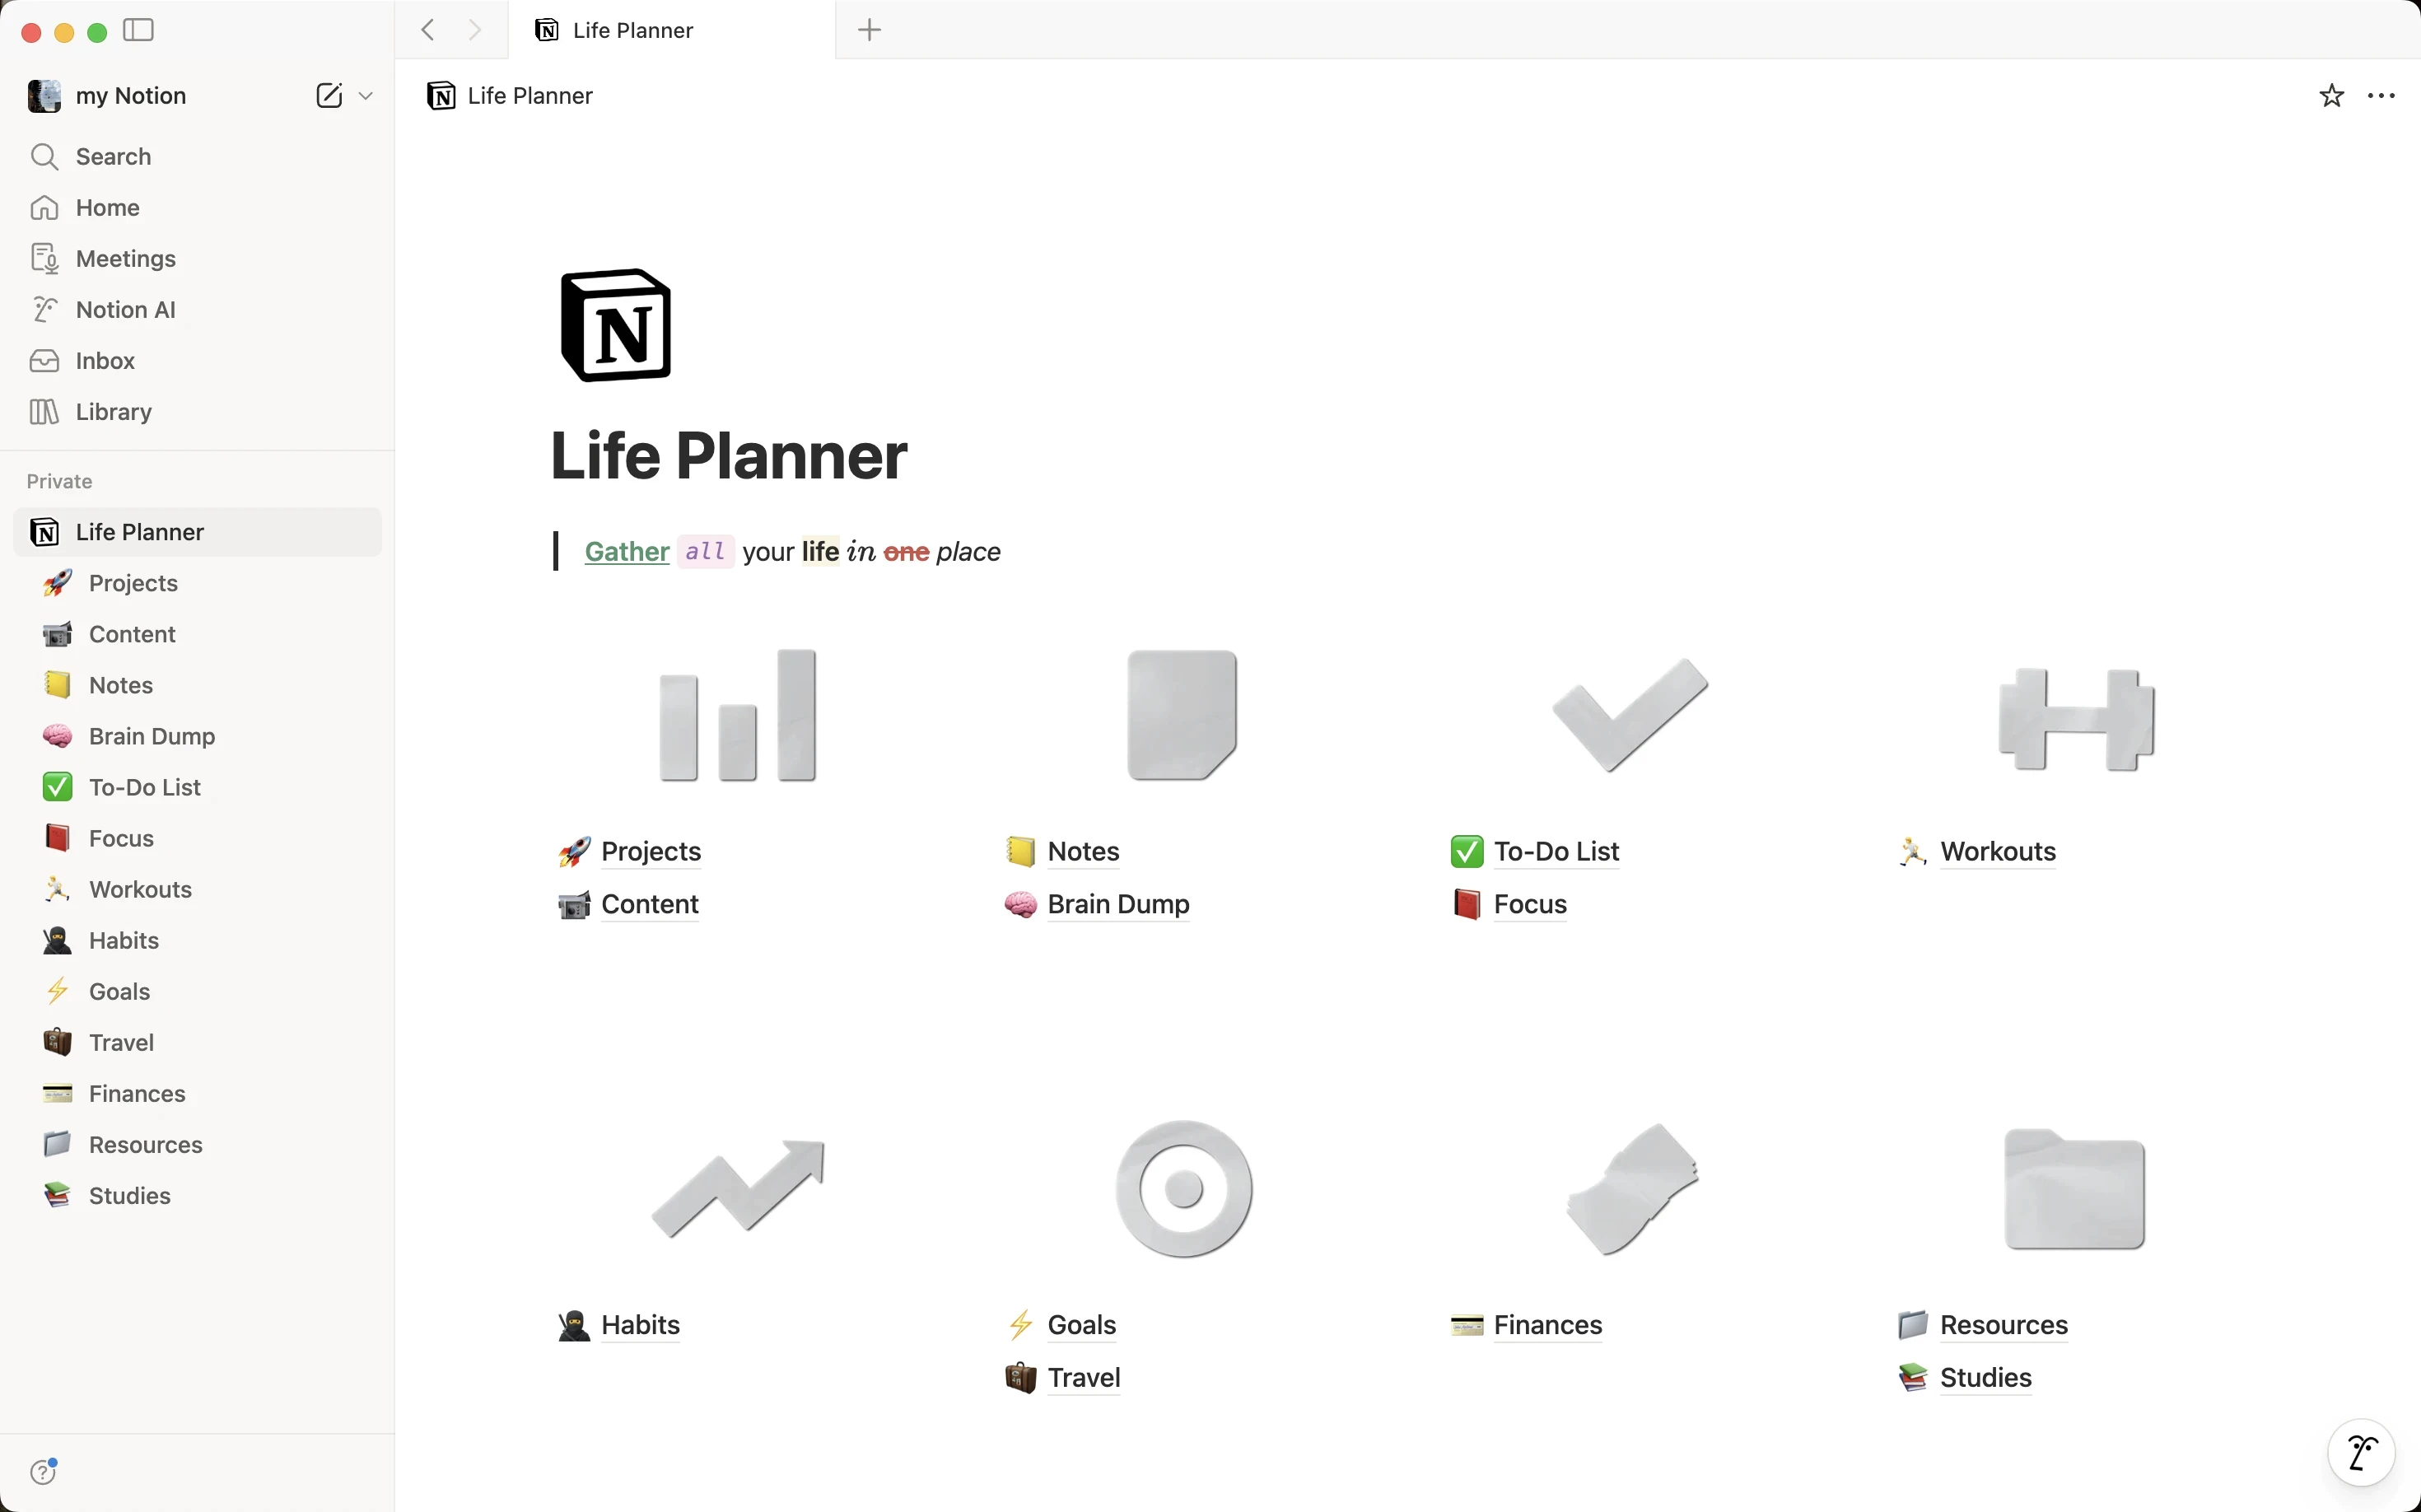Open the Brain Dump page link

point(1118,904)
